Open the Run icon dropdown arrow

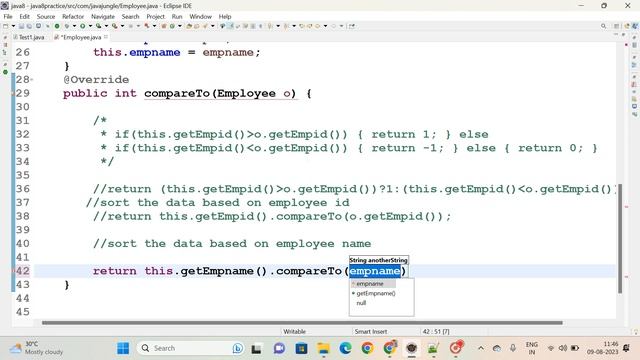(x=90, y=26)
